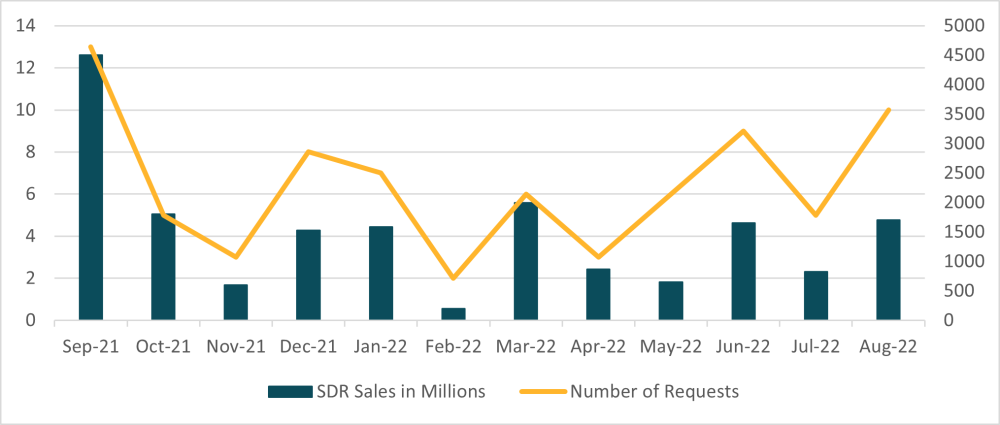
Task: Select the 'Number of Requests' legend text
Action: pyautogui.click(x=654, y=391)
